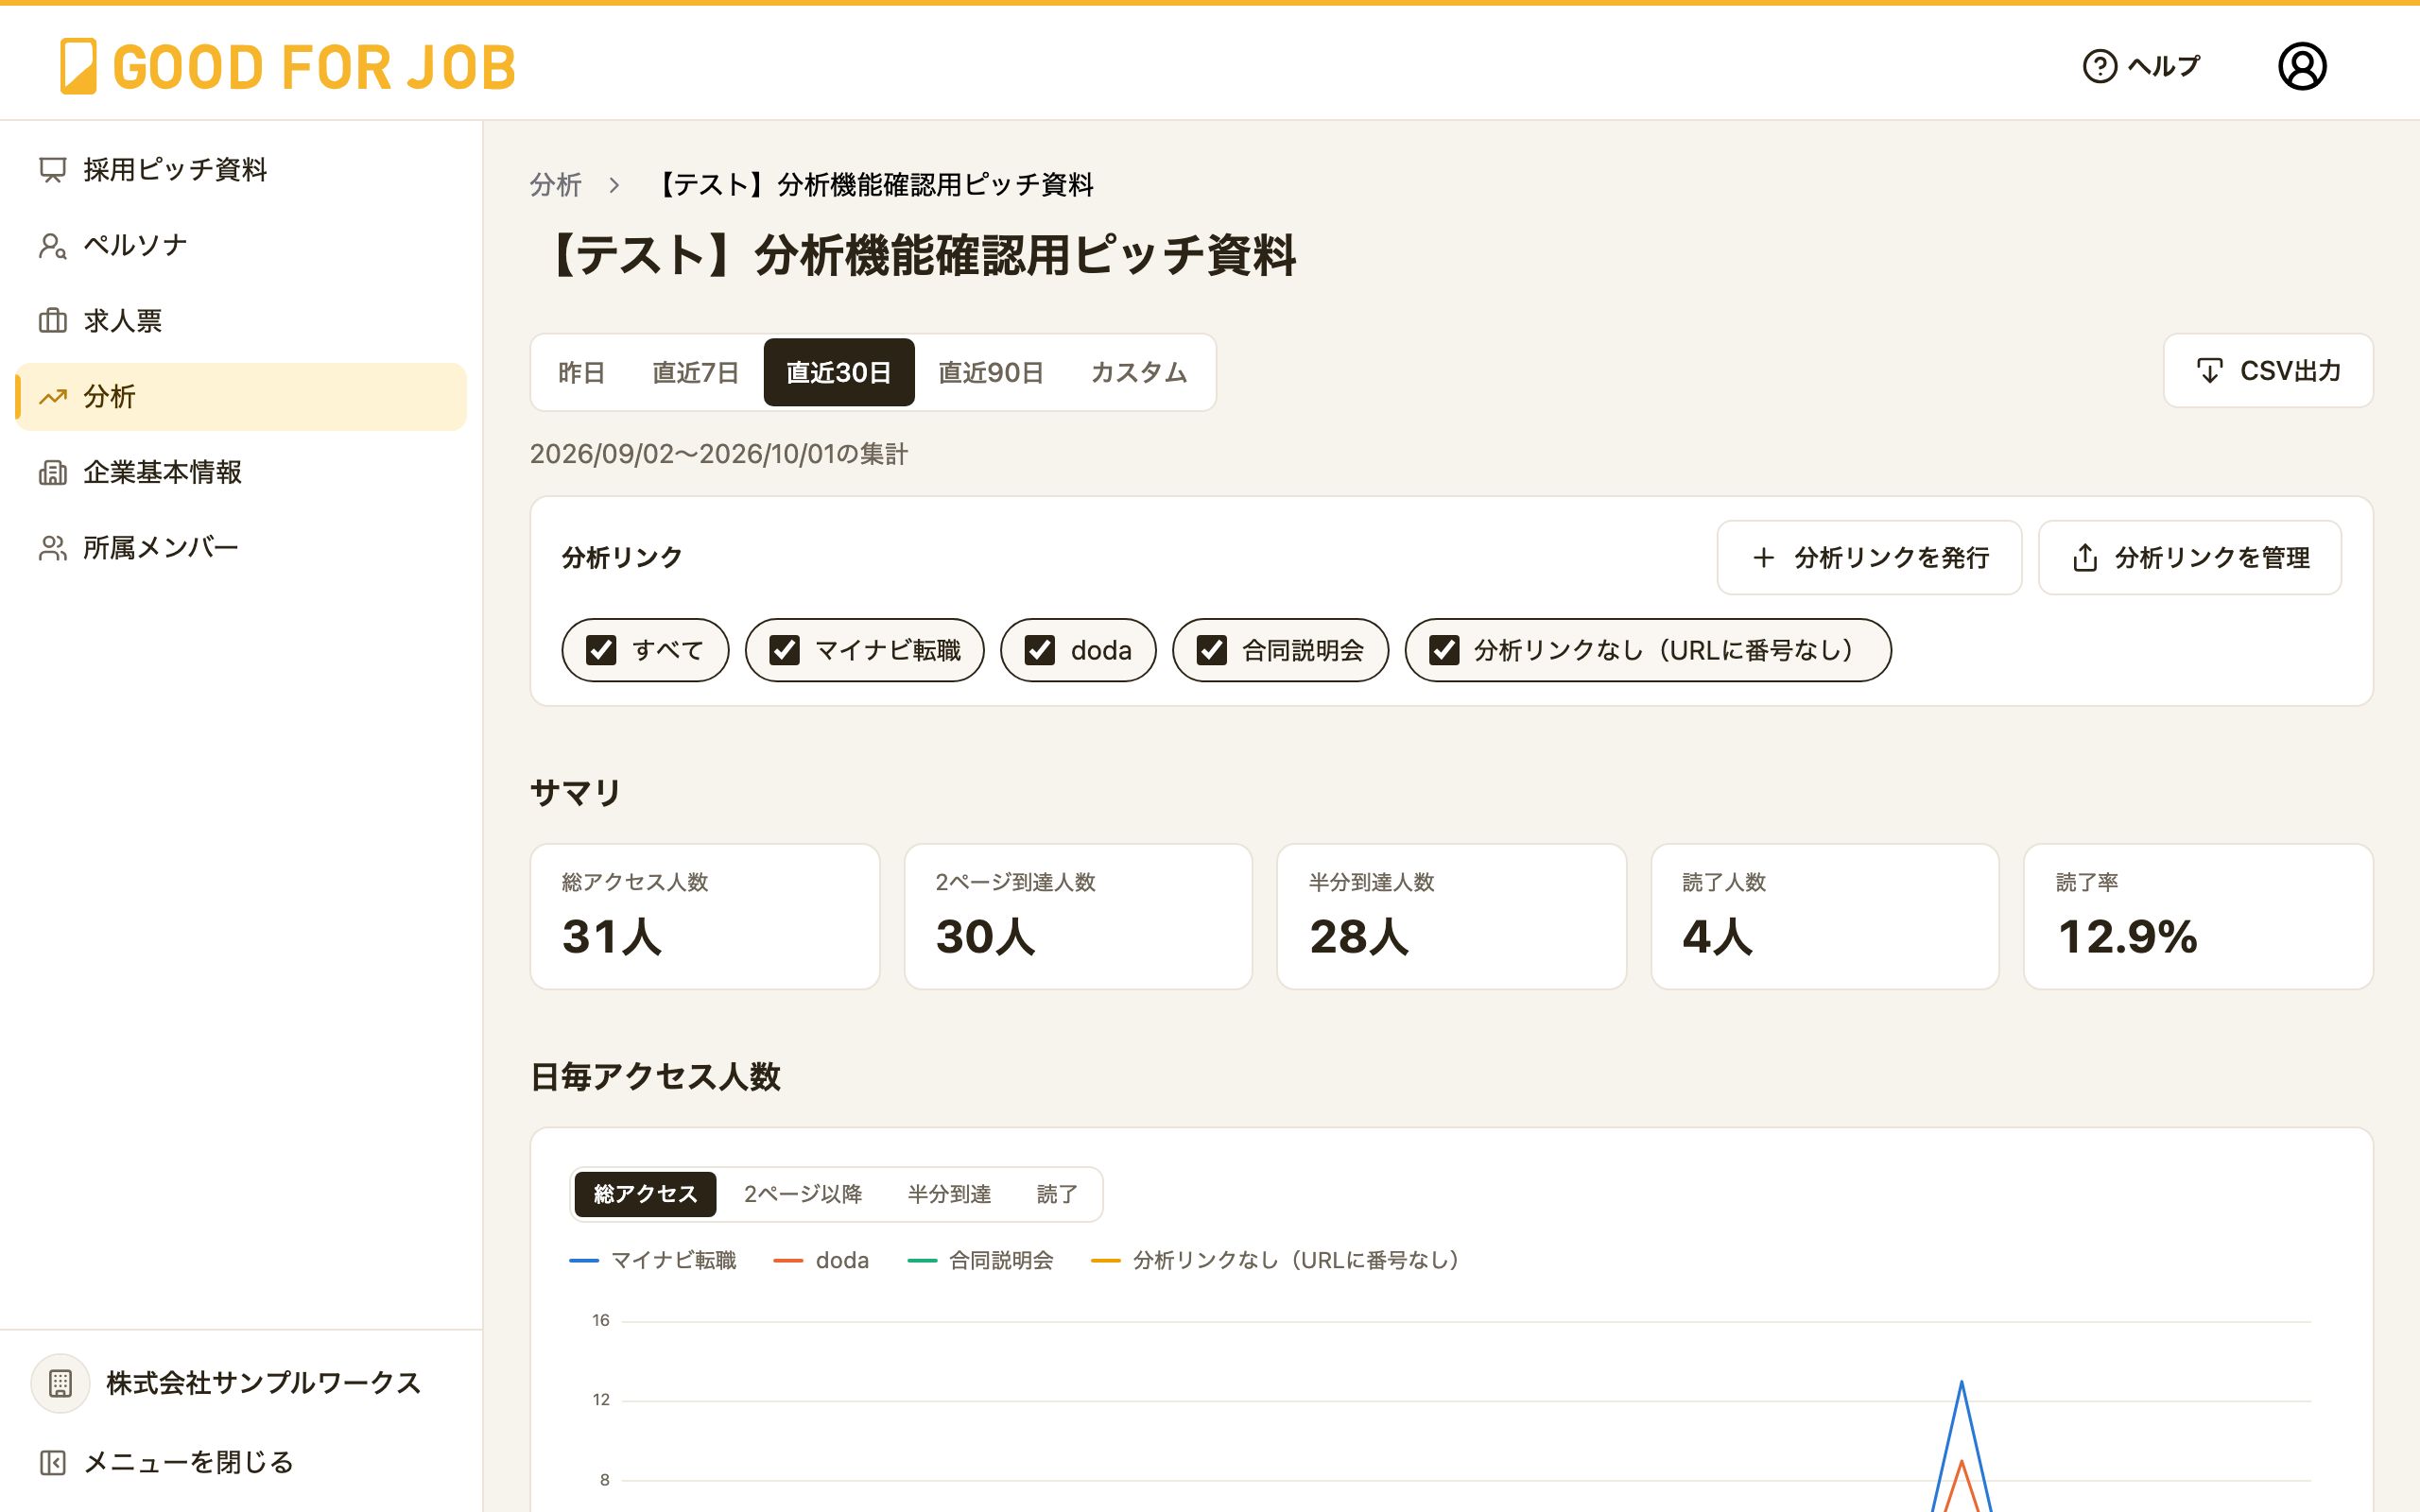This screenshot has height=1512, width=2420.
Task: Click the CSV出力 button label
Action: (2290, 371)
